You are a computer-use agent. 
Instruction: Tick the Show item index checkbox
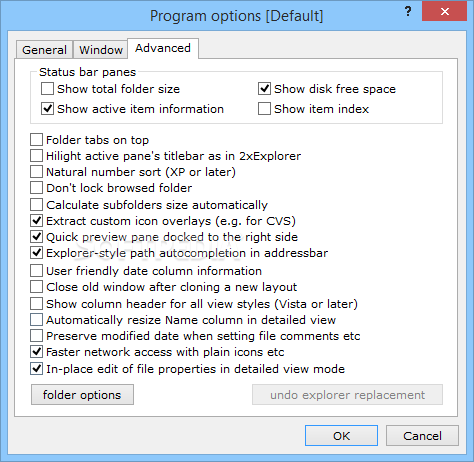click(264, 109)
